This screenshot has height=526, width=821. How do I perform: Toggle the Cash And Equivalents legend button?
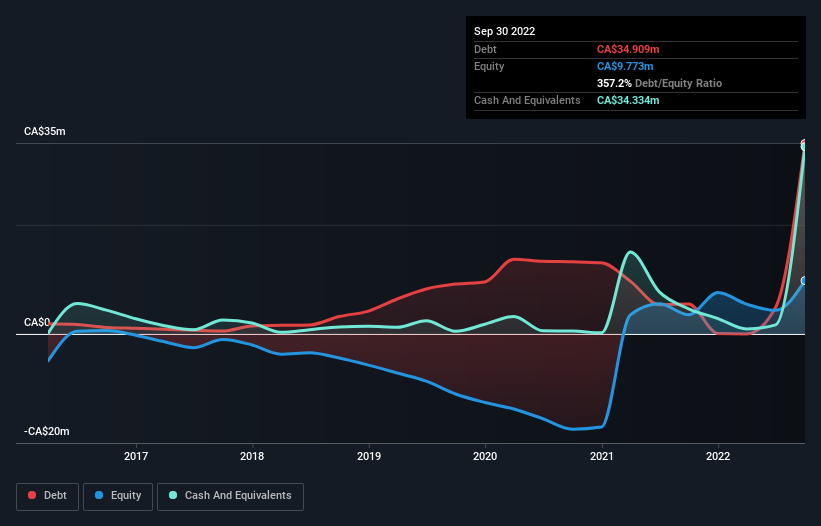tap(230, 496)
